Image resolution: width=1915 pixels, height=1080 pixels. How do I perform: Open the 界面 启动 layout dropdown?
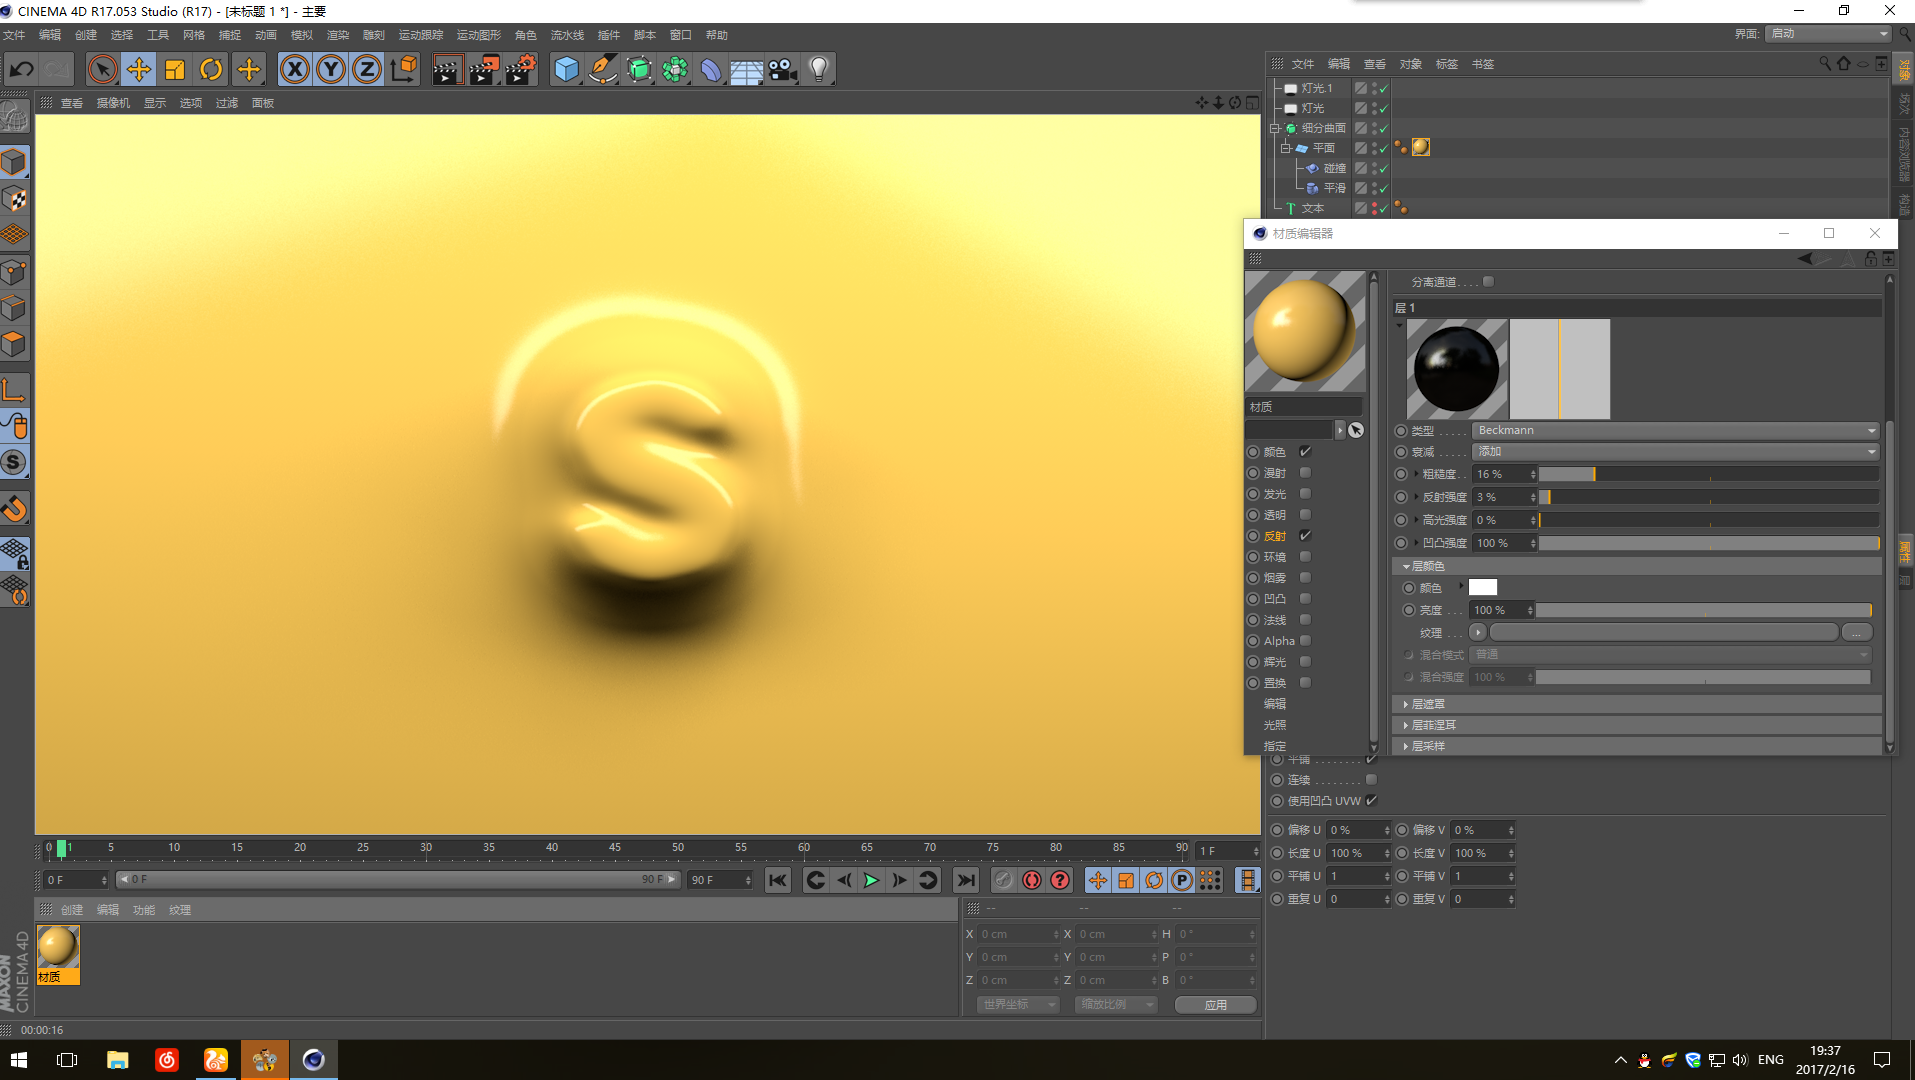pos(1828,34)
